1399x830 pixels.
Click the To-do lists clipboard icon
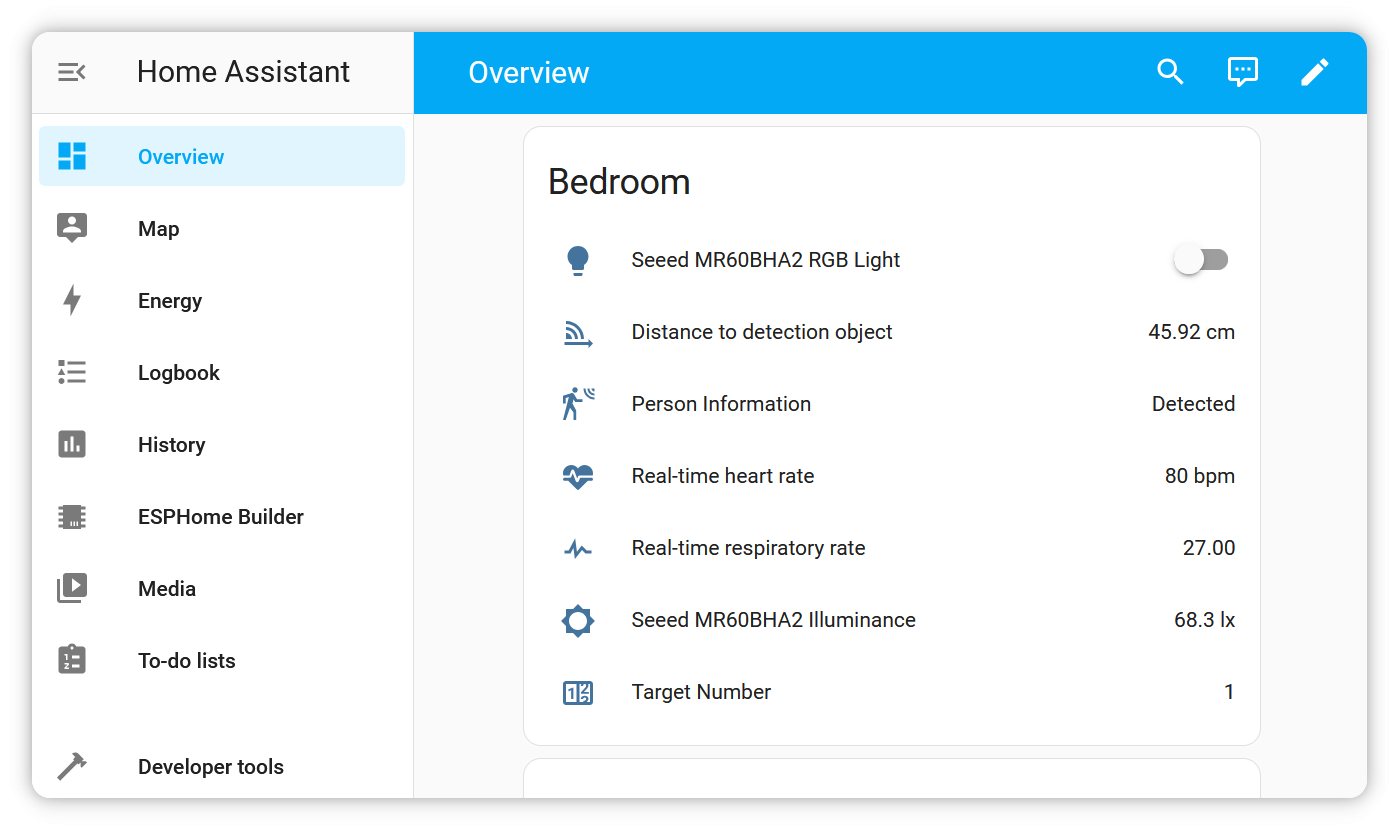pos(72,660)
